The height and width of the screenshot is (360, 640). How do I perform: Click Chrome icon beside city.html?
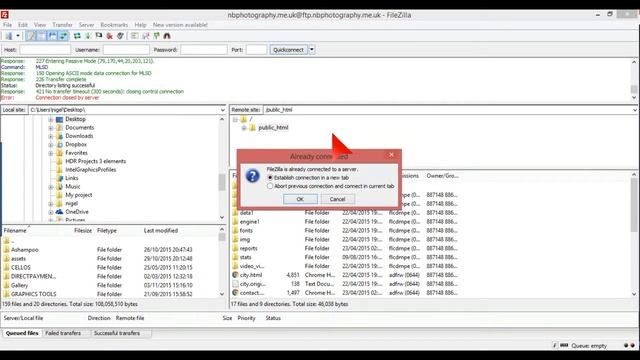pos(235,275)
